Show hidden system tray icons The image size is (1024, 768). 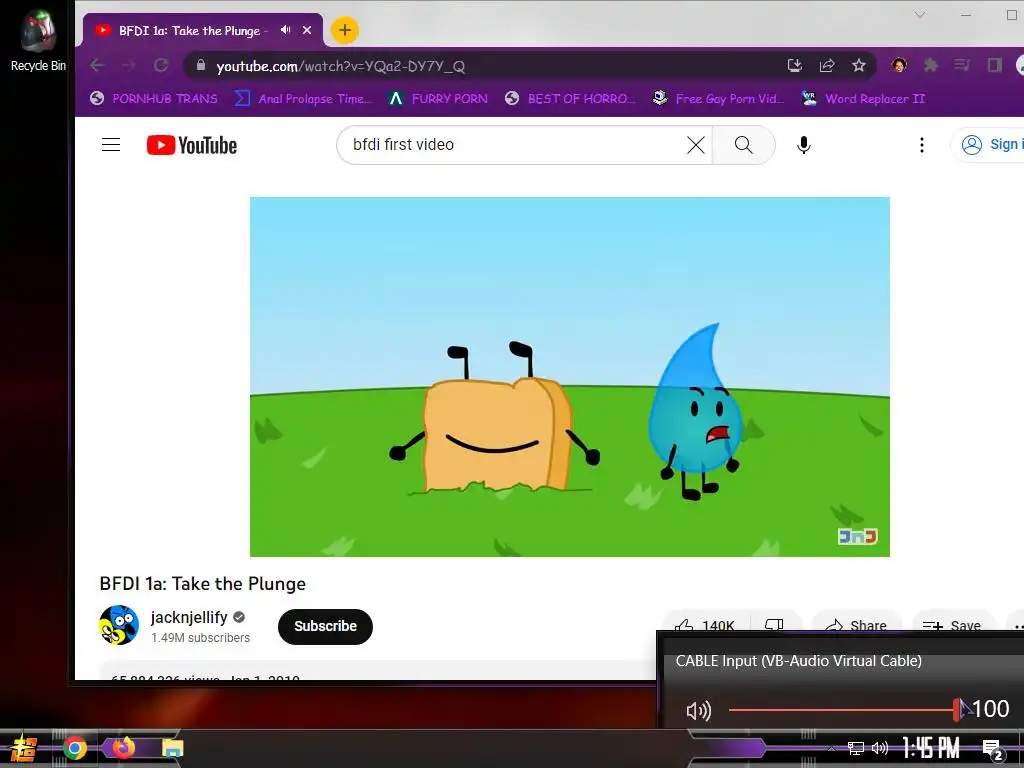tap(831, 748)
